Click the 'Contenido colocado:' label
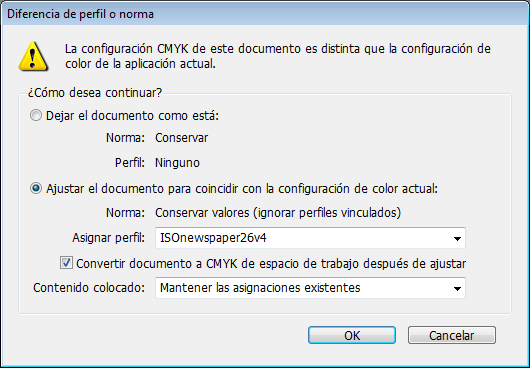The width and height of the screenshot is (530, 368). 89,288
